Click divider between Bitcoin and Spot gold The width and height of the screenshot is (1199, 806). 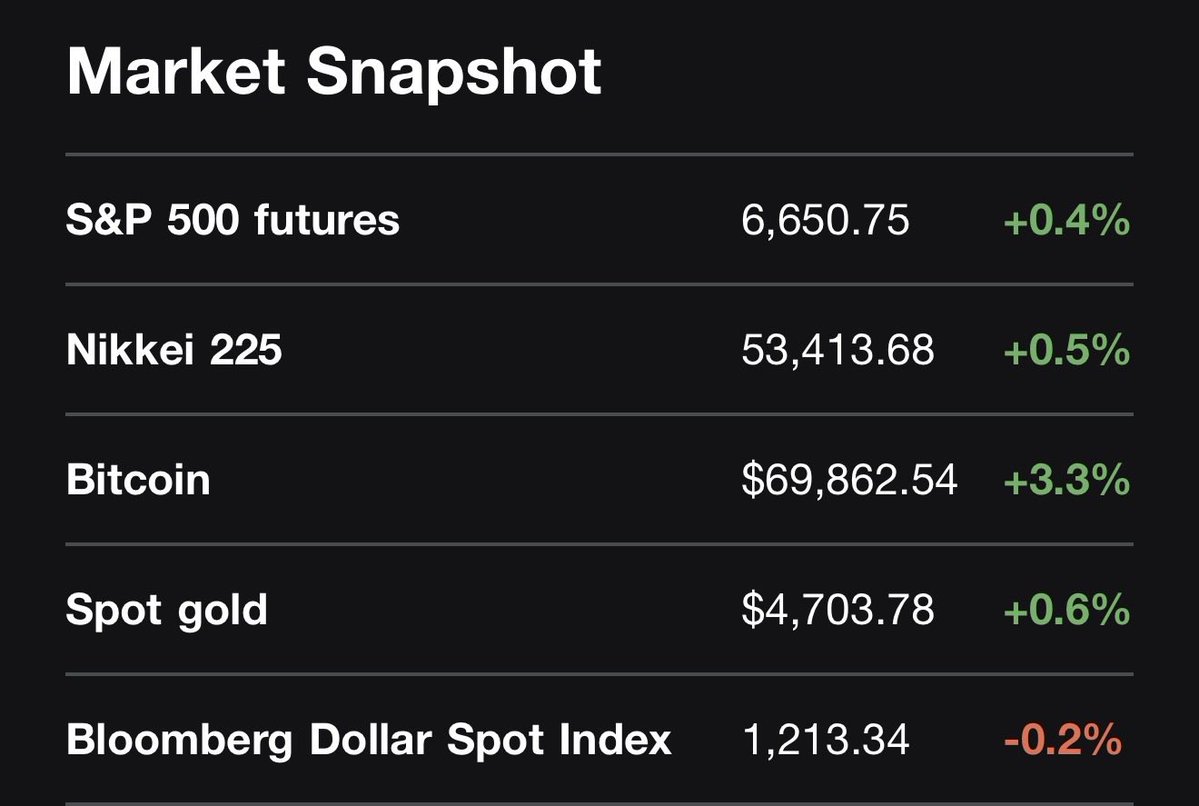pos(600,545)
